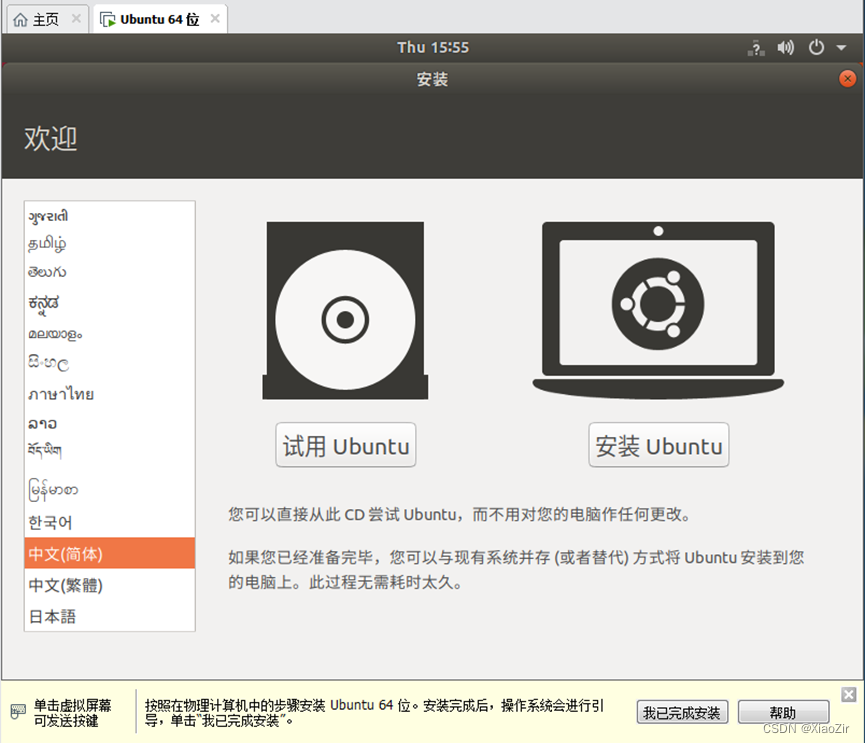Click the 帮助 button in VMware bar
This screenshot has height=743, width=865.
783,712
